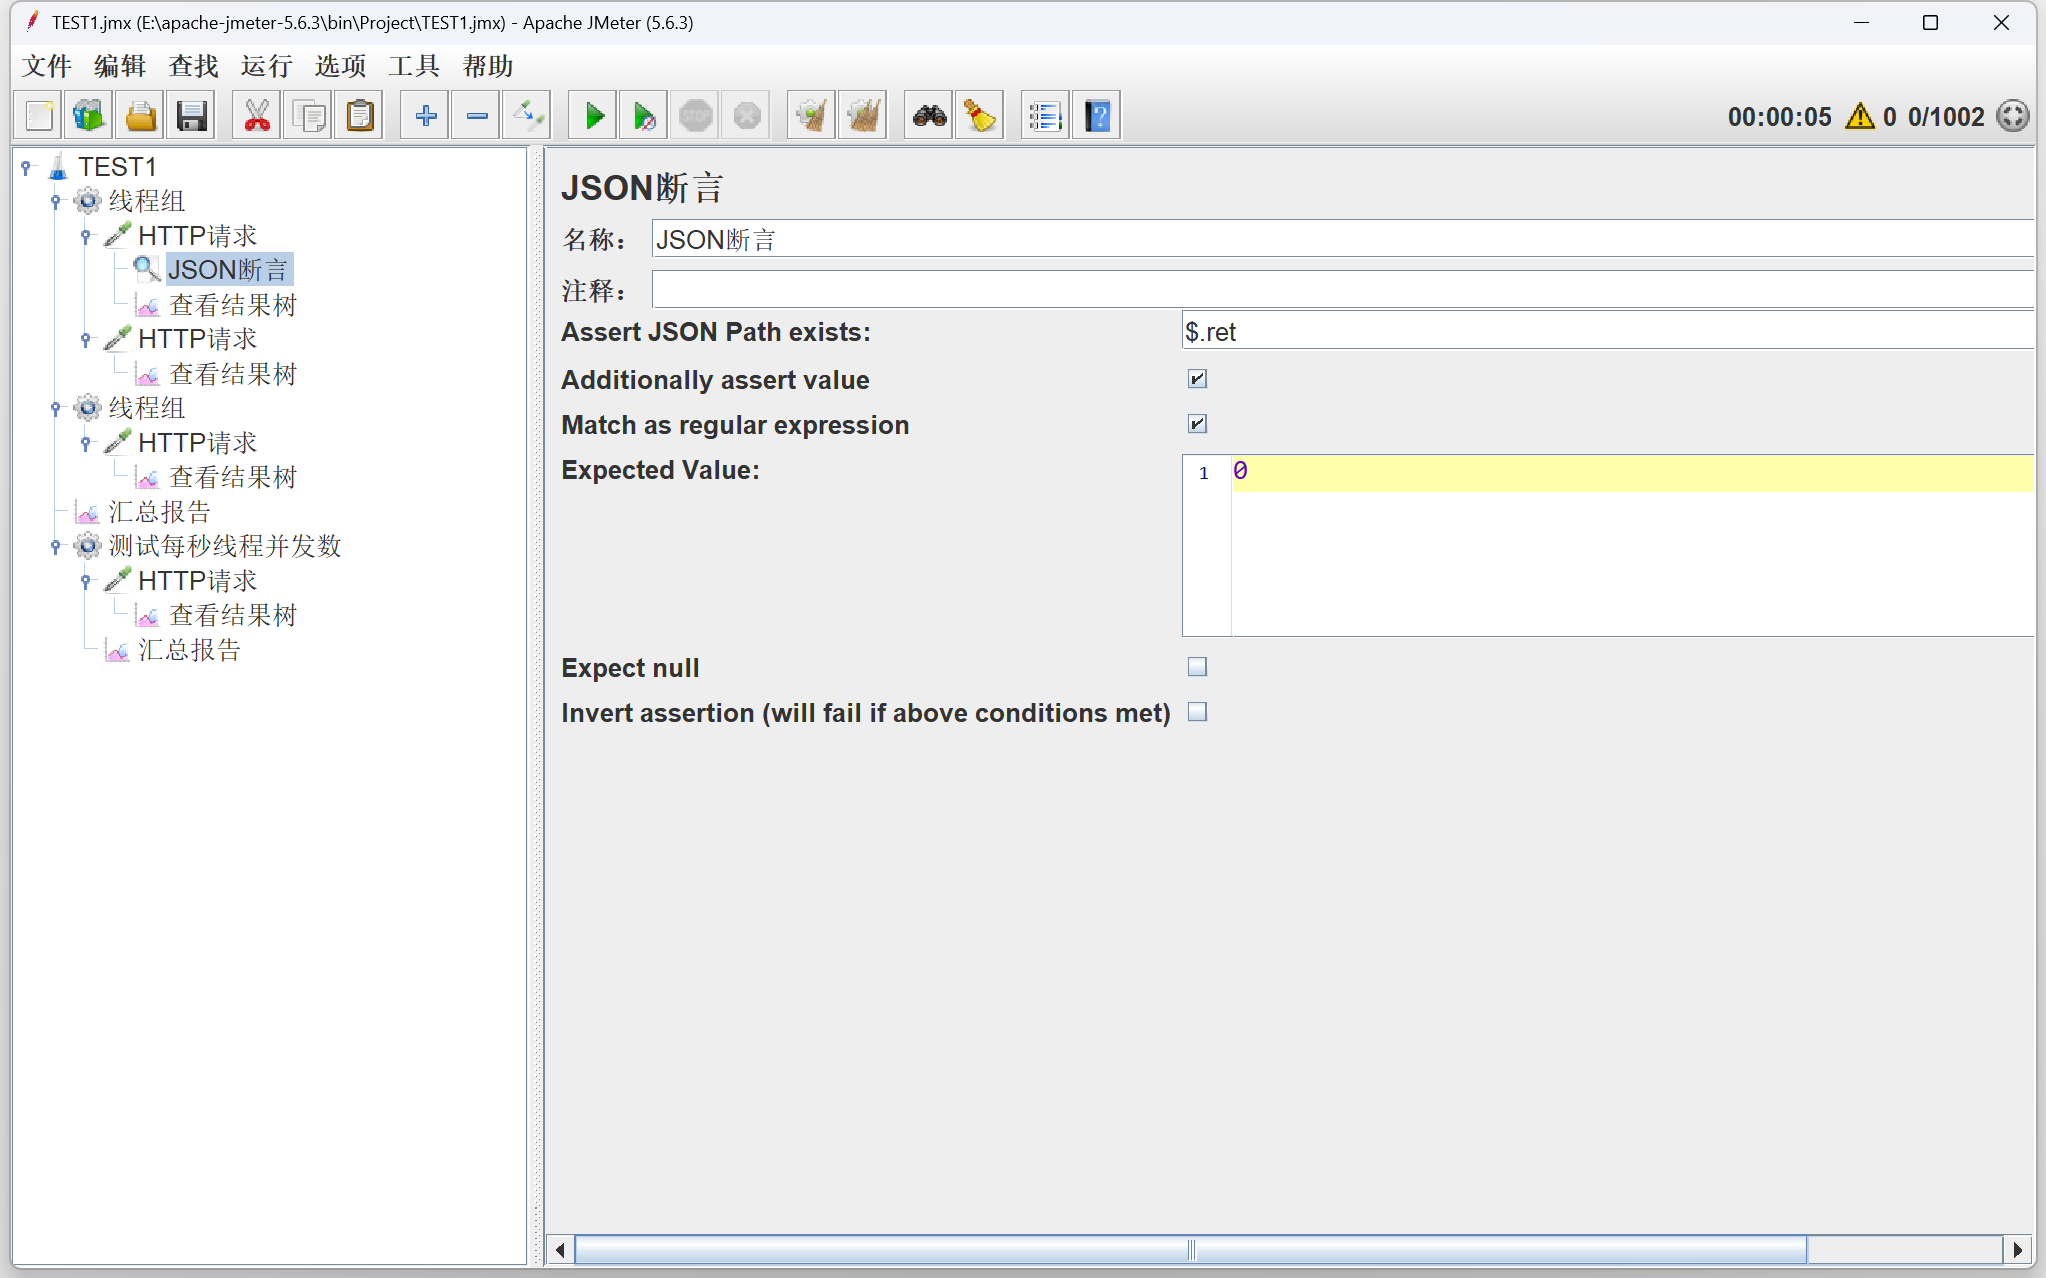Collapse the second 线程组 node

(56, 408)
